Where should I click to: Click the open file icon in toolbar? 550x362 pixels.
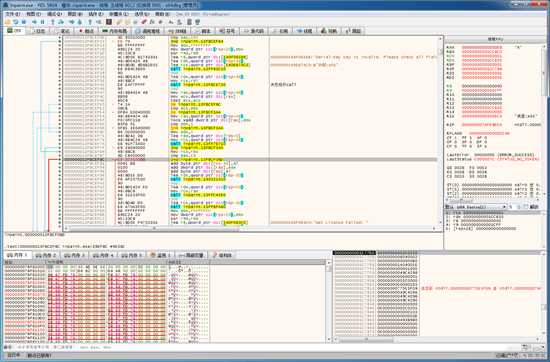click(x=7, y=22)
